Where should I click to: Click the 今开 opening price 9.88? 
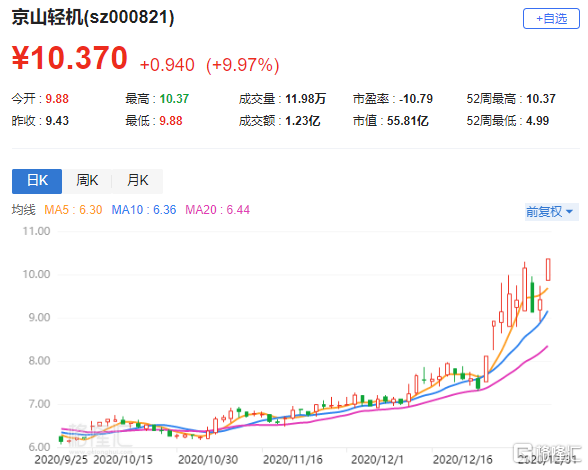57,99
